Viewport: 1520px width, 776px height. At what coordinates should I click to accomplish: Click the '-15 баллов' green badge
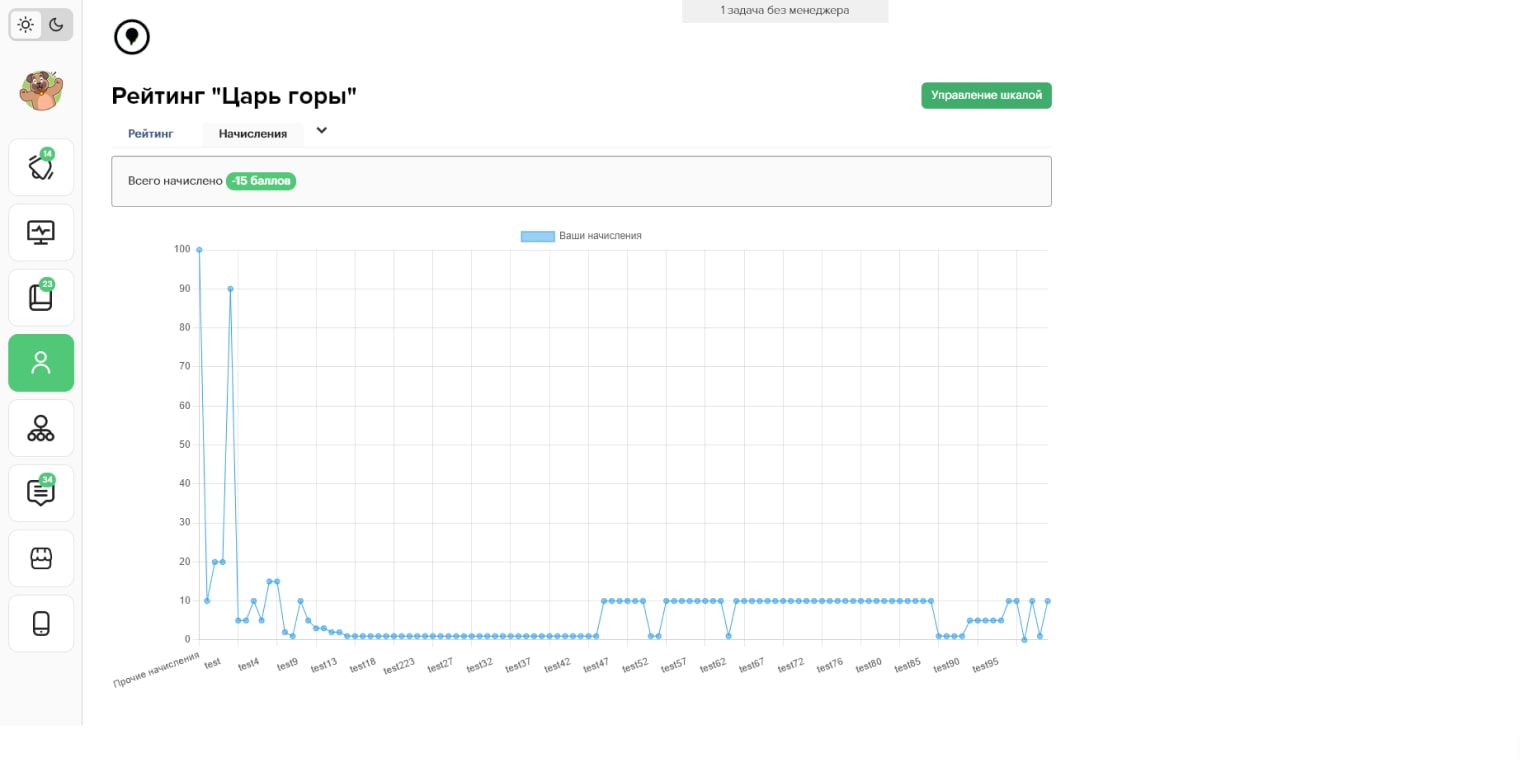point(261,181)
